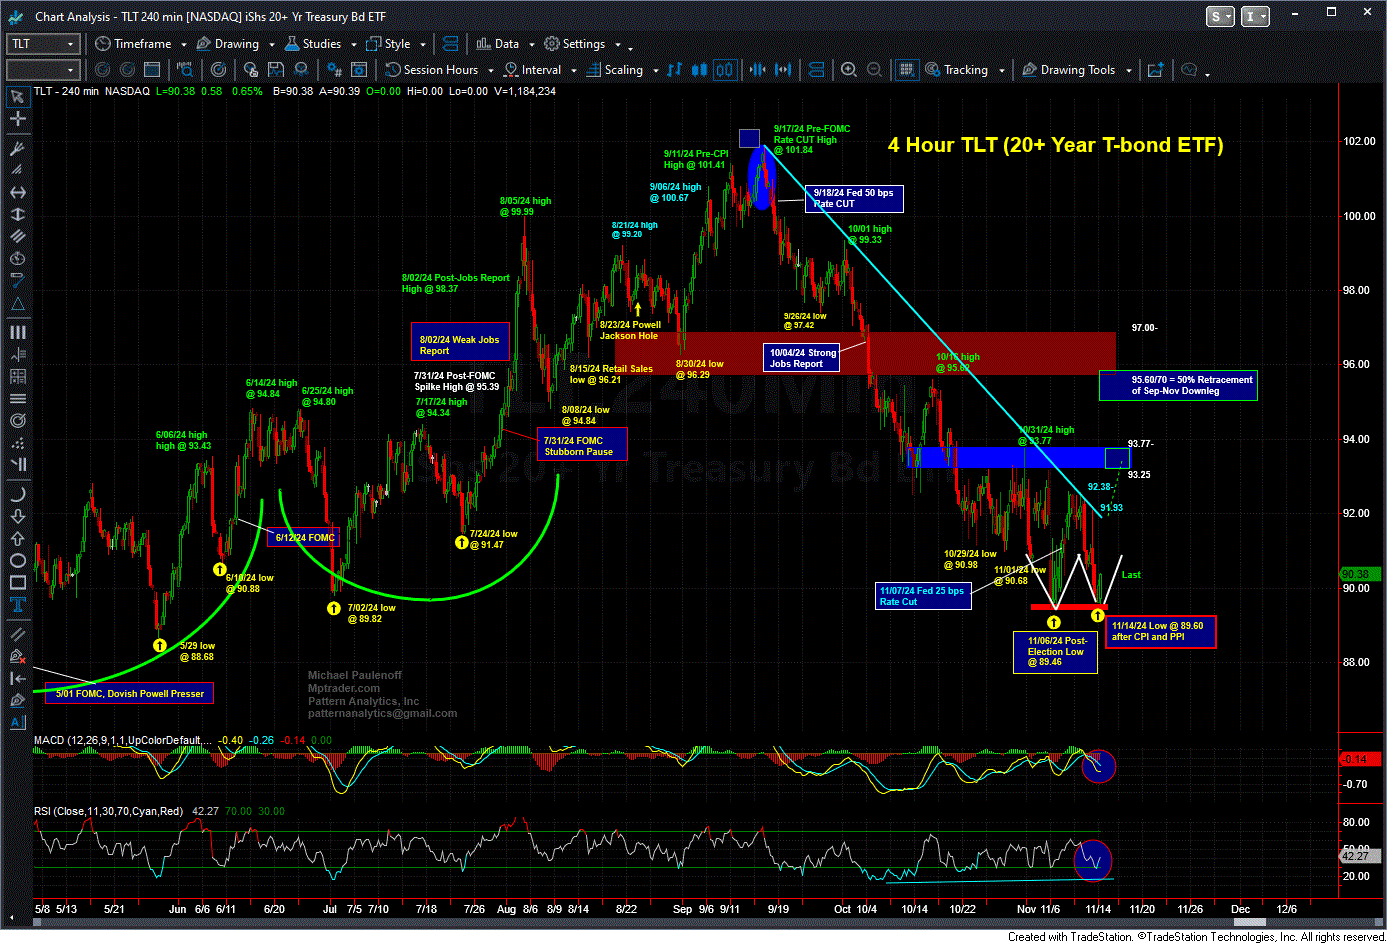Click the zoom out magnifier
Viewport: 1387px width, 943px height.
(875, 69)
